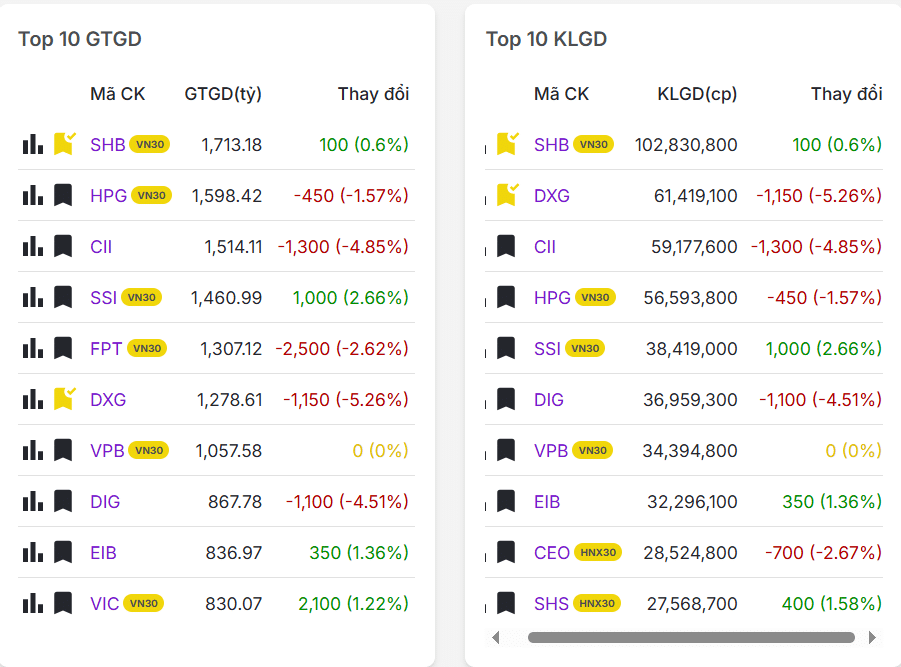The height and width of the screenshot is (667, 901).
Task: Click the scroll left arrow in KLGD table
Action: click(496, 637)
